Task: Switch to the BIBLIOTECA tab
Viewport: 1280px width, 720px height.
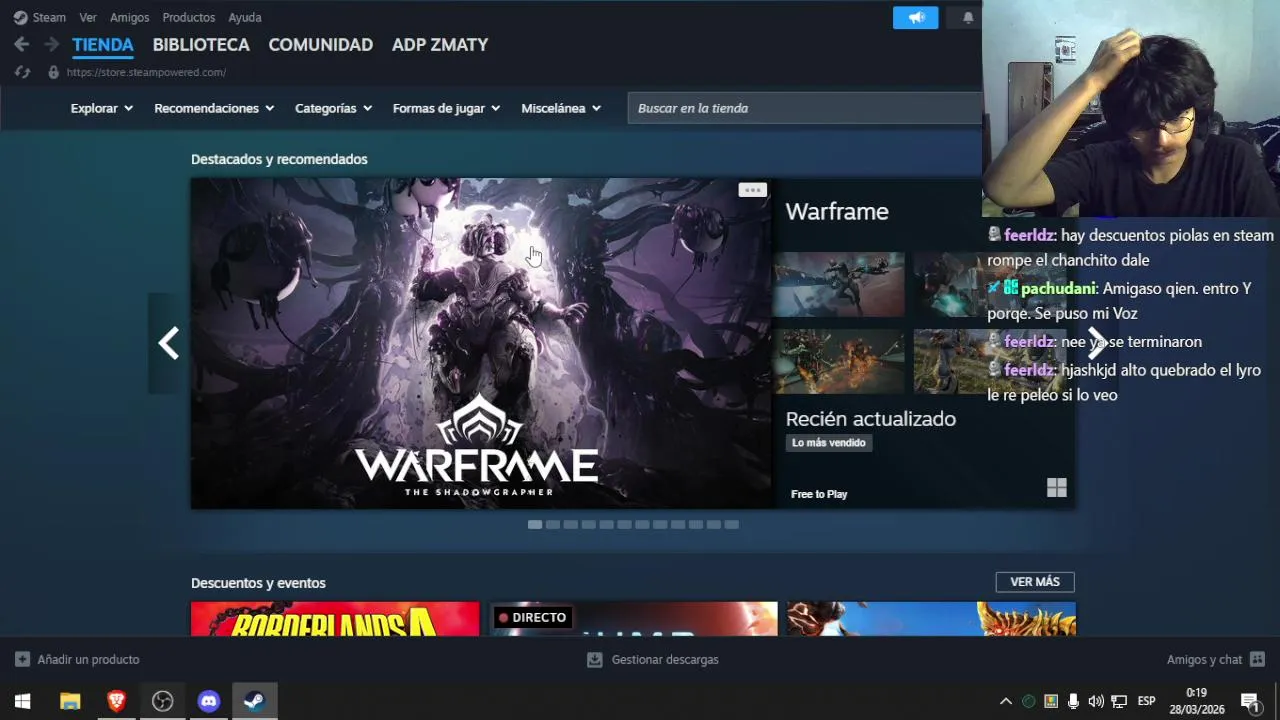Action: 201,45
